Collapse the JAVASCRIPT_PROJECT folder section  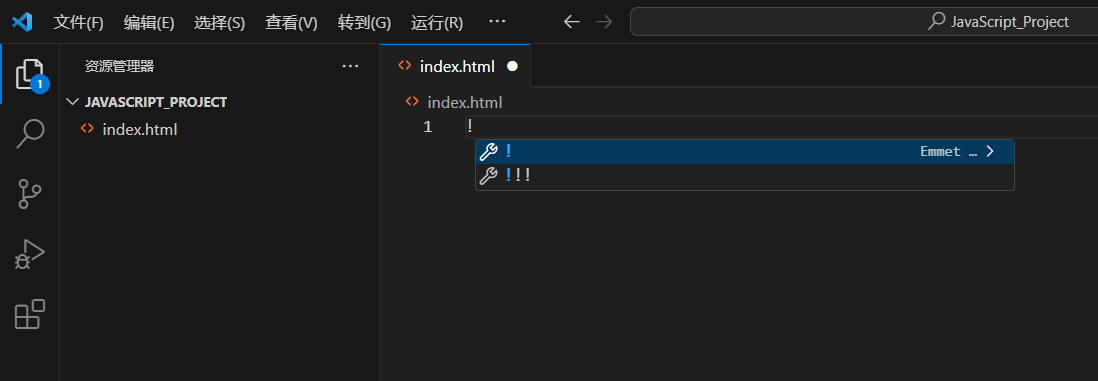coord(71,102)
